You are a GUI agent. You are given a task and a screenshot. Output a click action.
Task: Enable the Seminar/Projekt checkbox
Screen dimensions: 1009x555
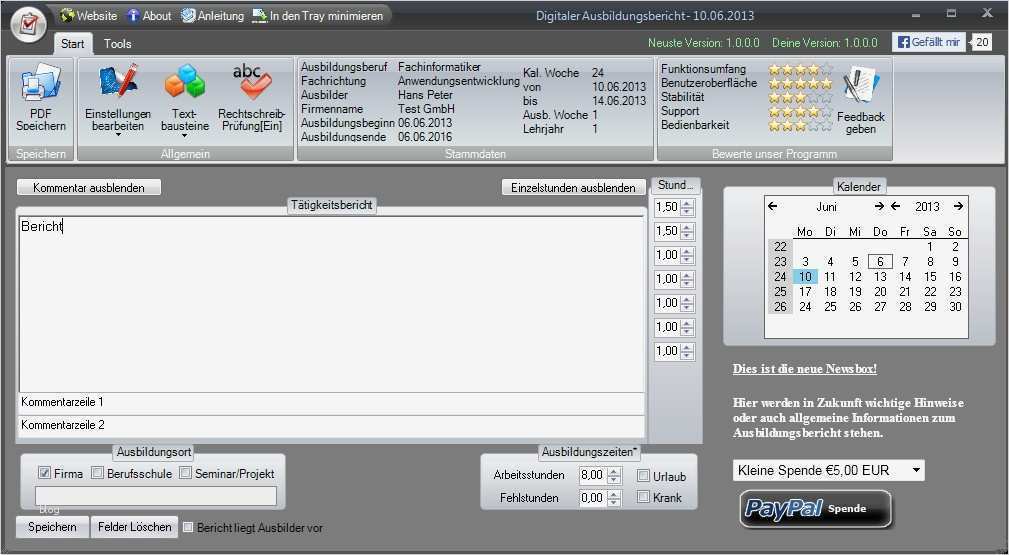point(185,473)
